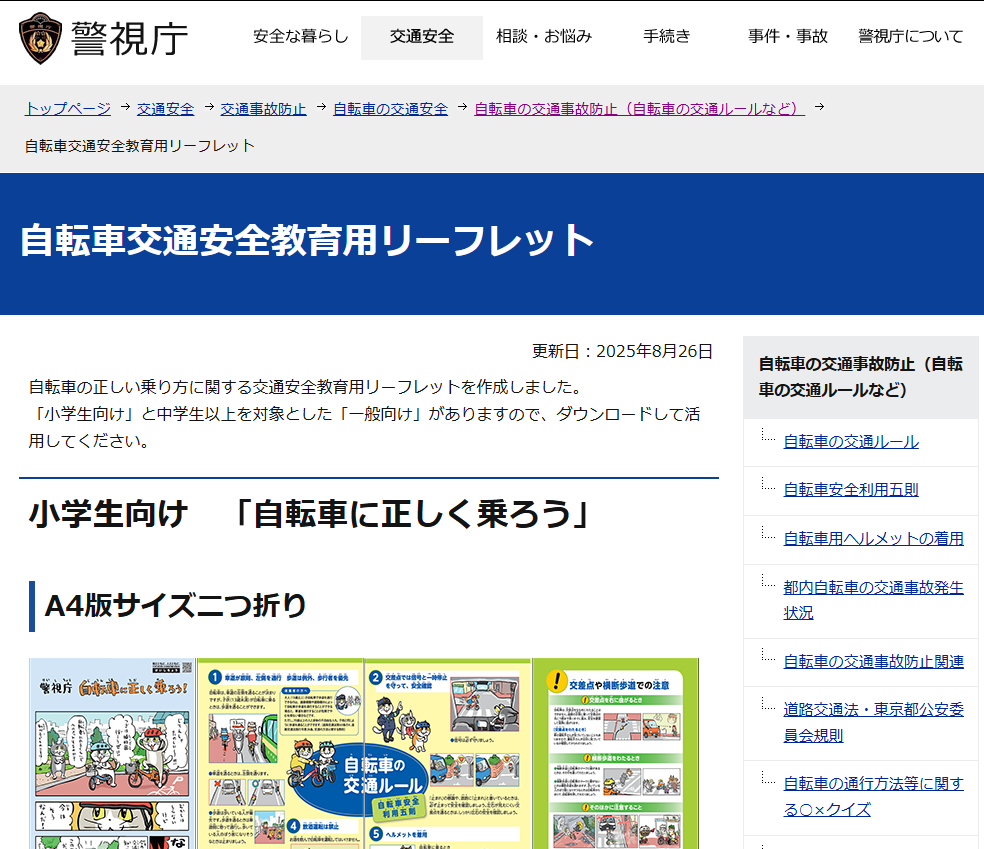Click the manga cover leaflet thumbnail image
Viewport: 984px width, 849px height.
(112, 753)
